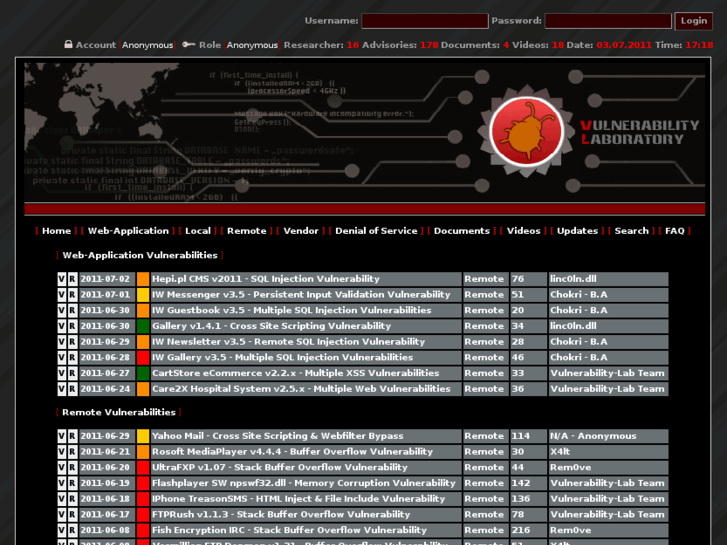Open the Vendor menu item
The image size is (727, 545).
[x=301, y=231]
